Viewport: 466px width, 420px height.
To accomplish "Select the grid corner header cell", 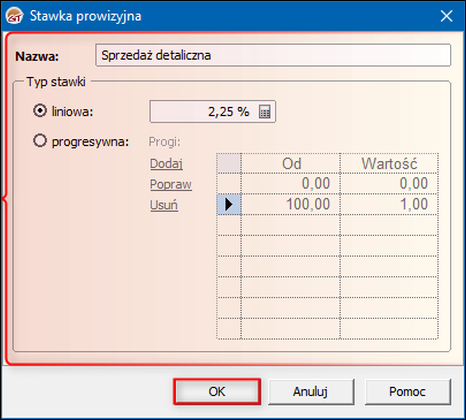I will 229,163.
